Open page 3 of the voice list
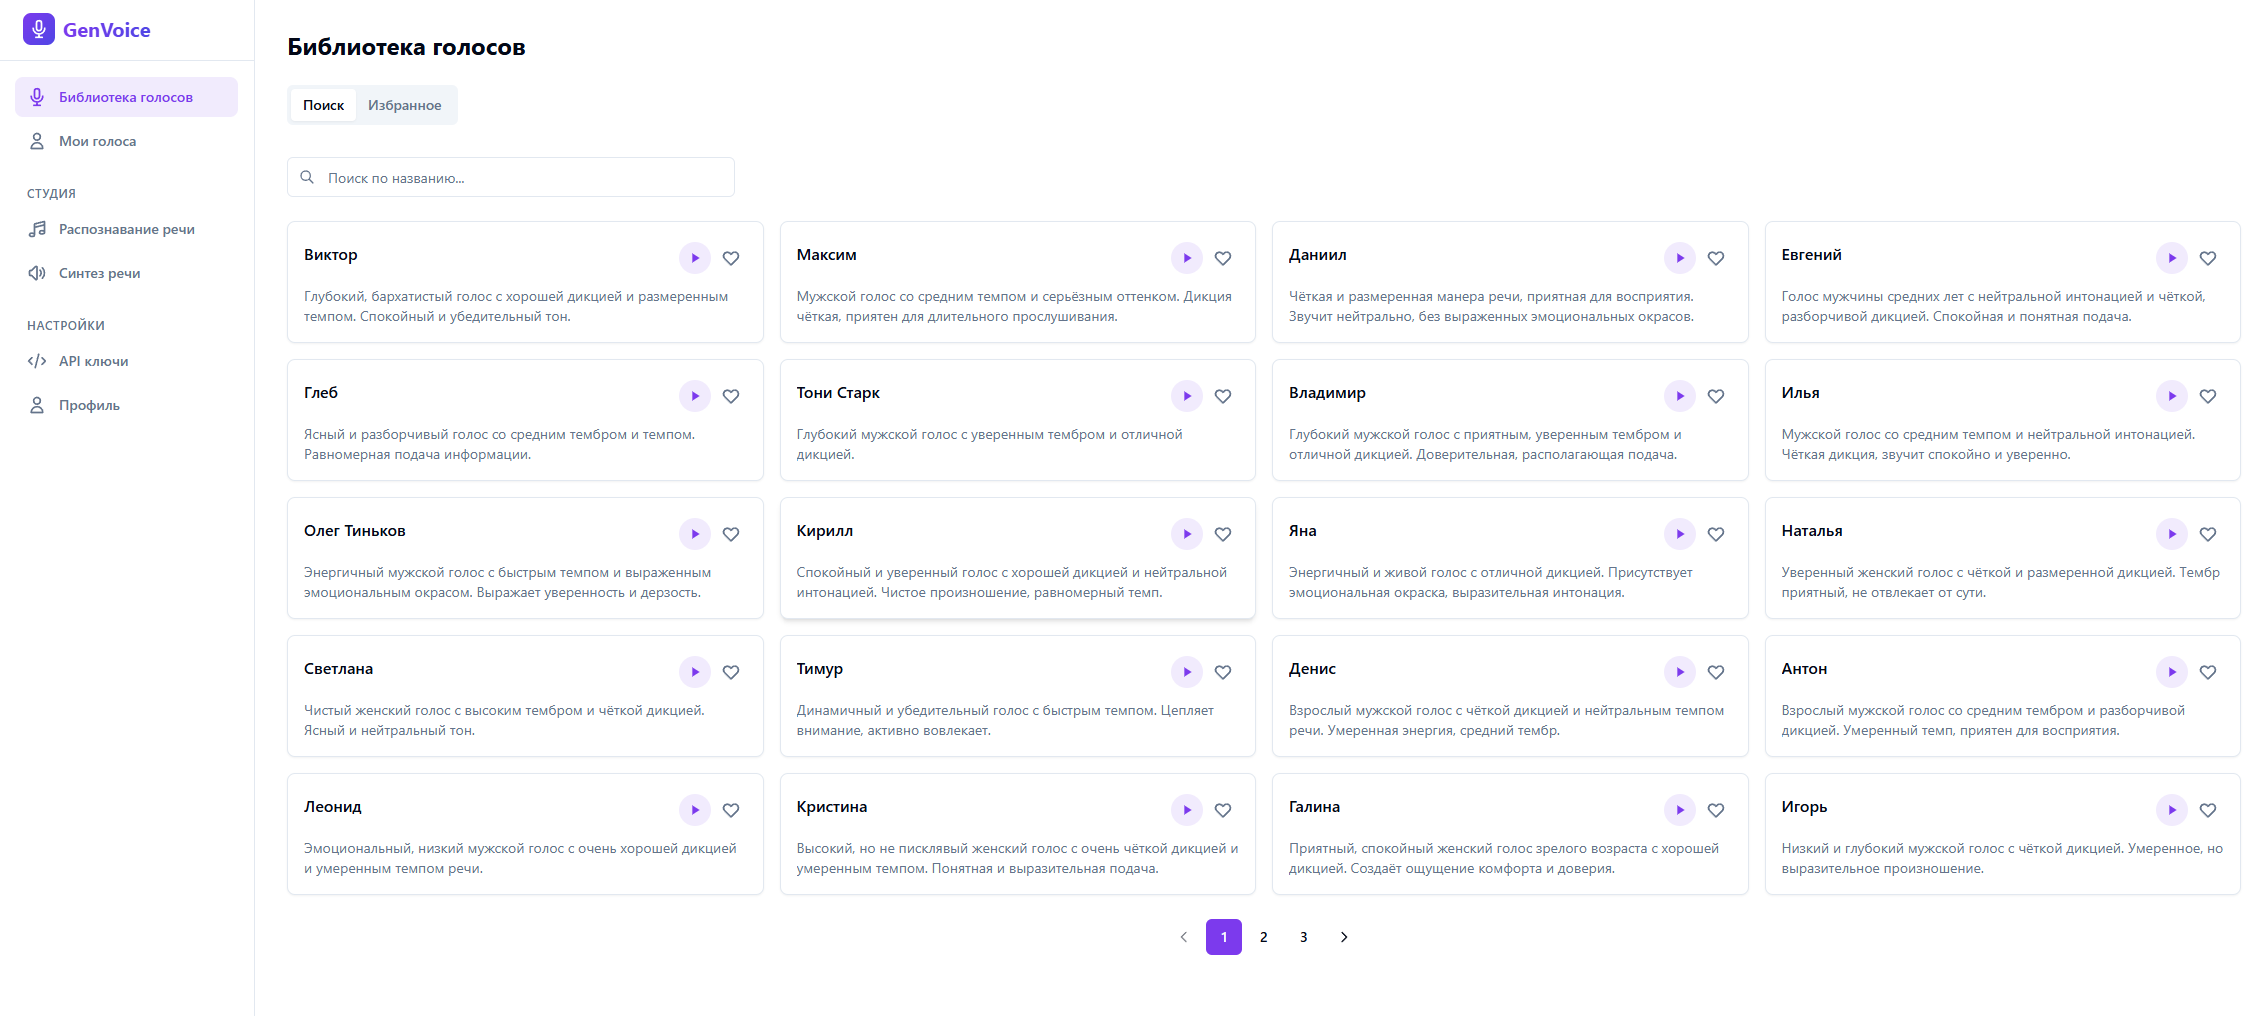This screenshot has width=2268, height=1016. (1303, 937)
